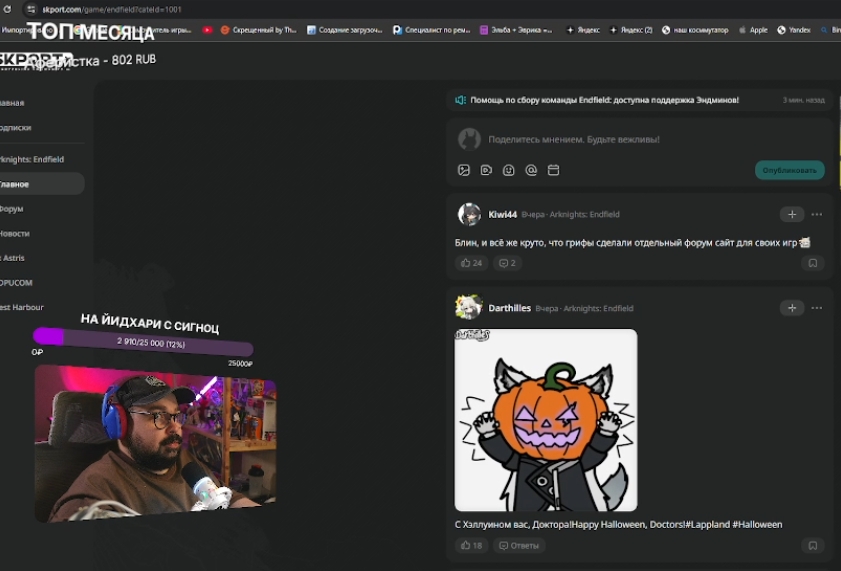Open more options on Darthilles' post
The height and width of the screenshot is (571, 841).
pos(816,308)
